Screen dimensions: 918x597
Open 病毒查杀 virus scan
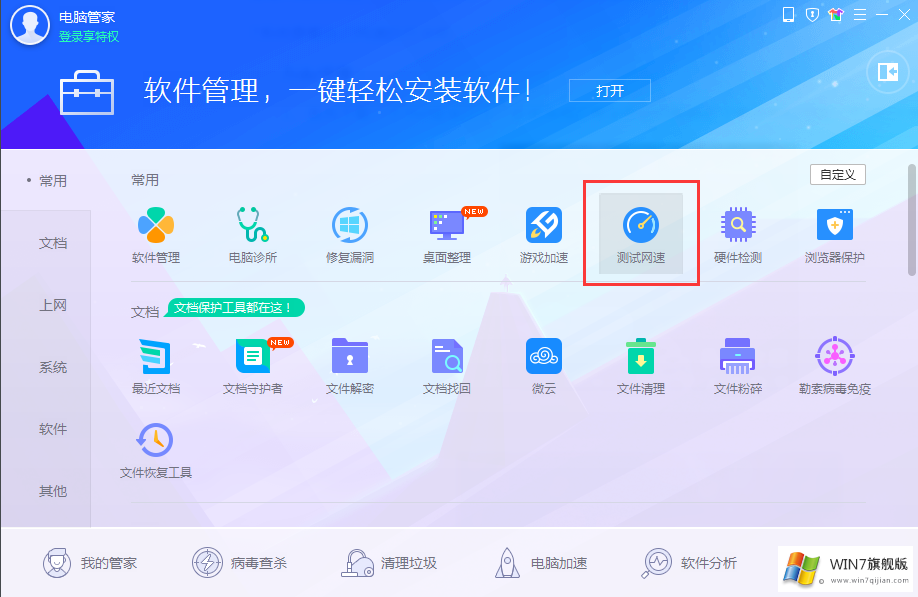pyautogui.click(x=239, y=563)
